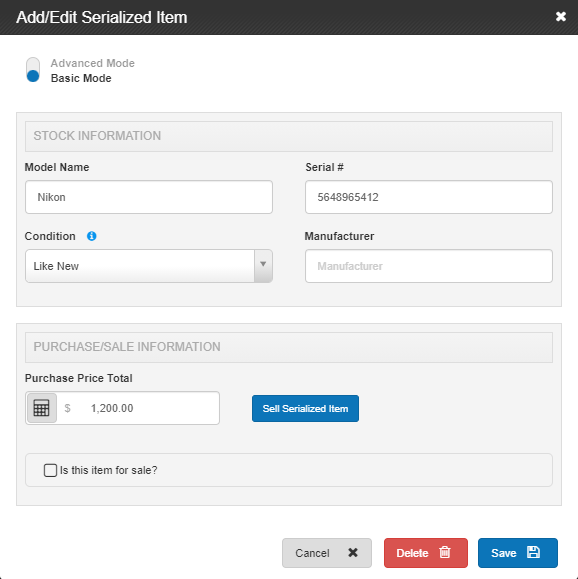Expand the Condition dropdown arrow
The height and width of the screenshot is (579, 578).
pos(263,266)
